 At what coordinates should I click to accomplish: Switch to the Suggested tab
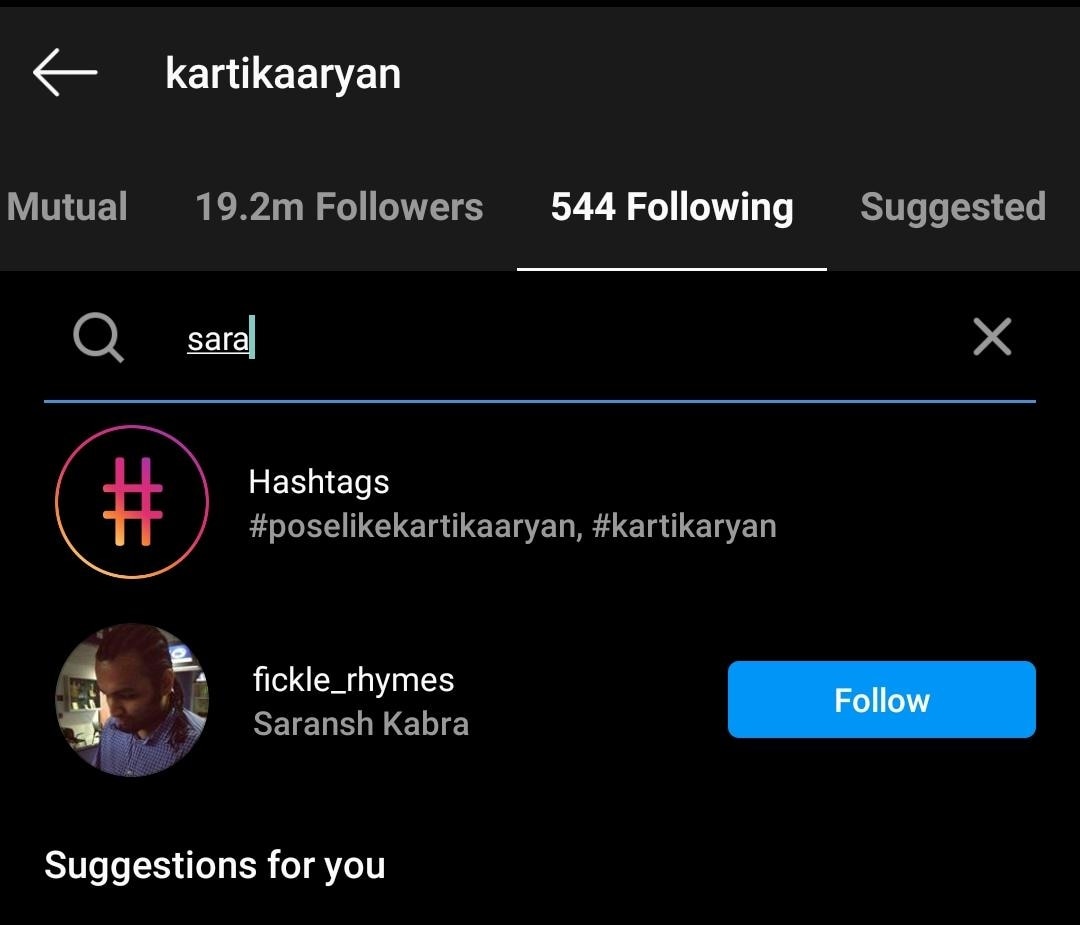tap(953, 207)
